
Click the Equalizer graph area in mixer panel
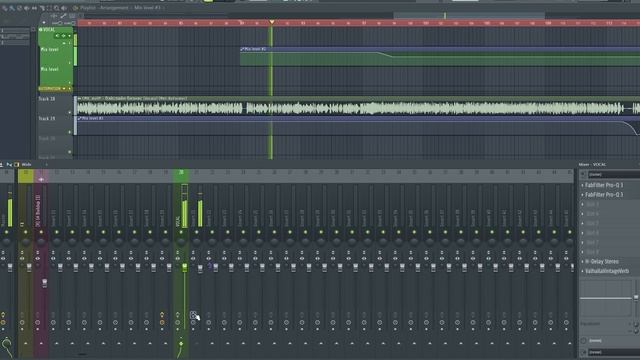[606, 298]
